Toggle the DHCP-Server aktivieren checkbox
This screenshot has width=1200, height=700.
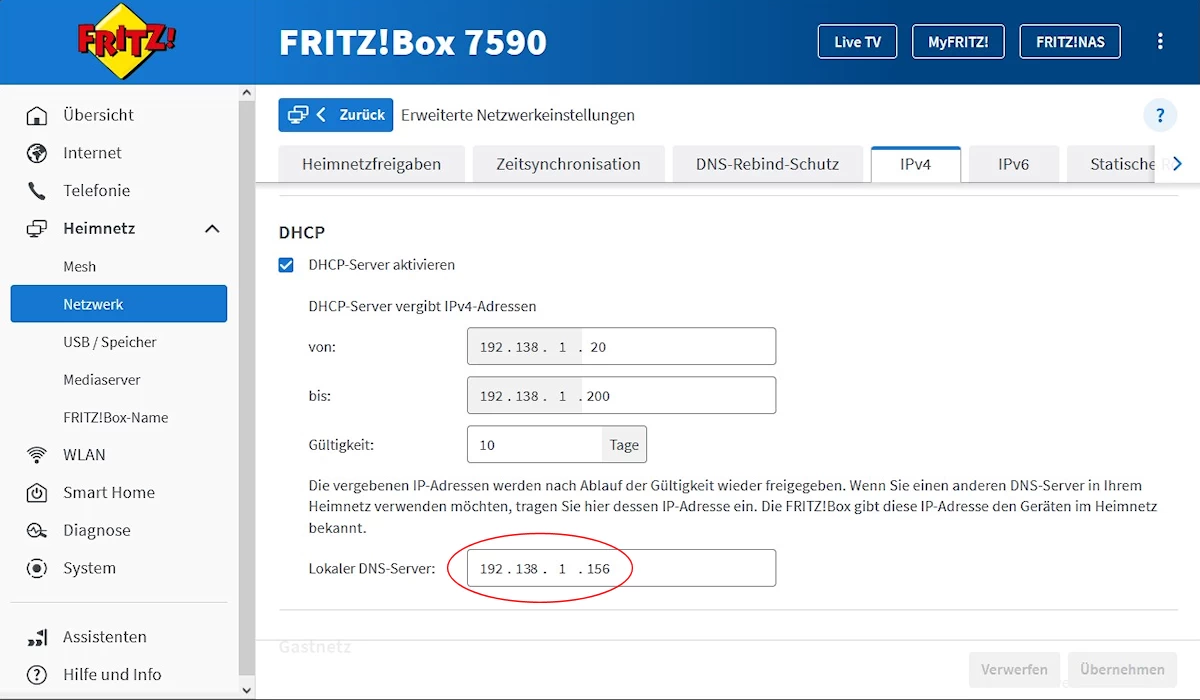(287, 265)
